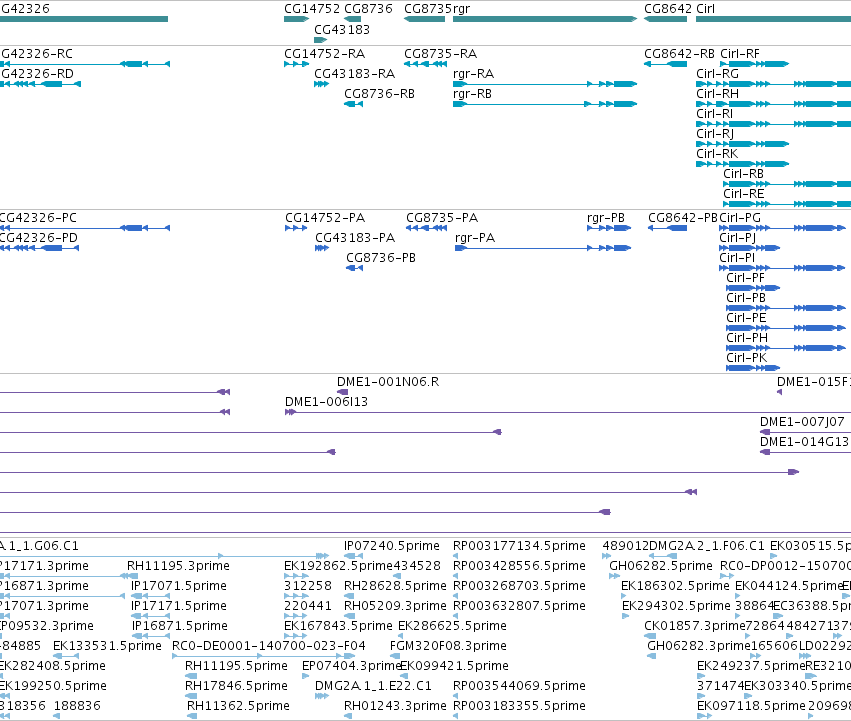This screenshot has width=851, height=721.
Task: Click the Cirl-RG transcript label
Action: pyautogui.click(x=717, y=74)
